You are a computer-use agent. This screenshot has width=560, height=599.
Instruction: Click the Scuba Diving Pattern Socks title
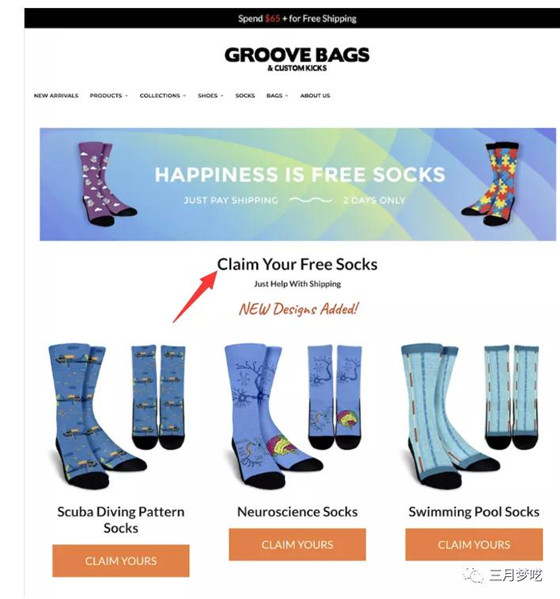(x=121, y=520)
